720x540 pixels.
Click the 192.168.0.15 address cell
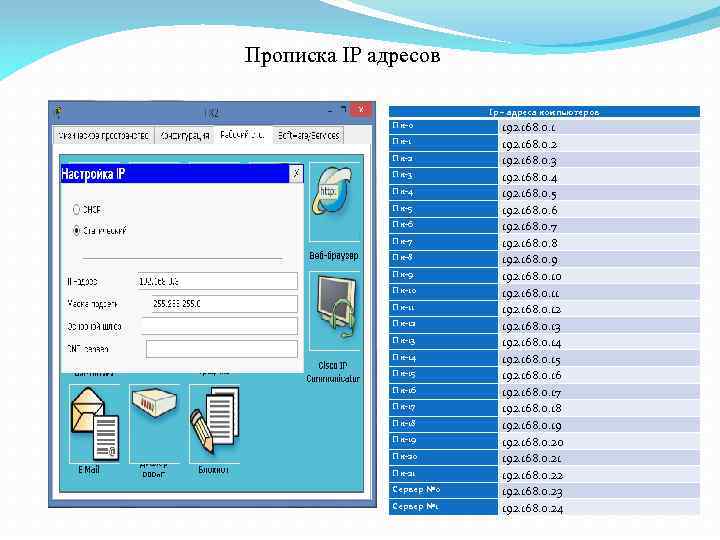pyautogui.click(x=599, y=359)
